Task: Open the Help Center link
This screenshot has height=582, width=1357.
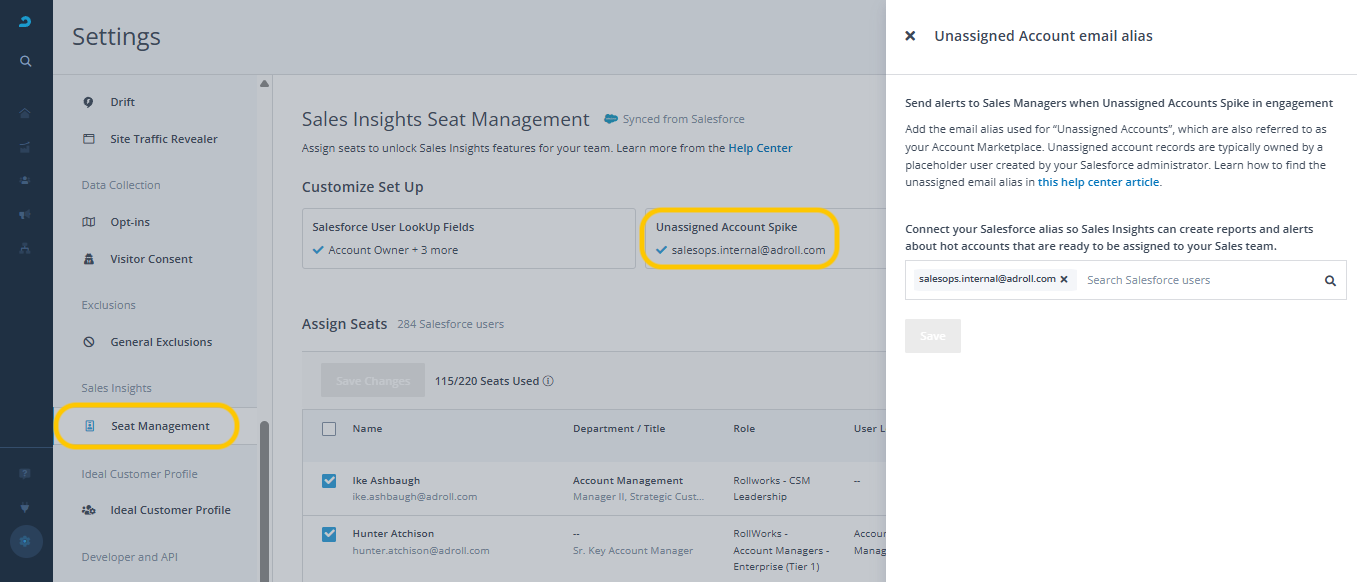Action: click(x=760, y=148)
